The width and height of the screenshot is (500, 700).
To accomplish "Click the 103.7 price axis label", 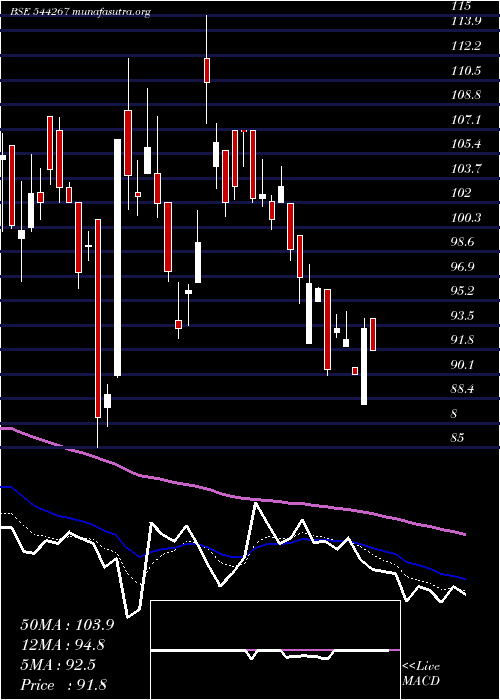I will 466,168.
